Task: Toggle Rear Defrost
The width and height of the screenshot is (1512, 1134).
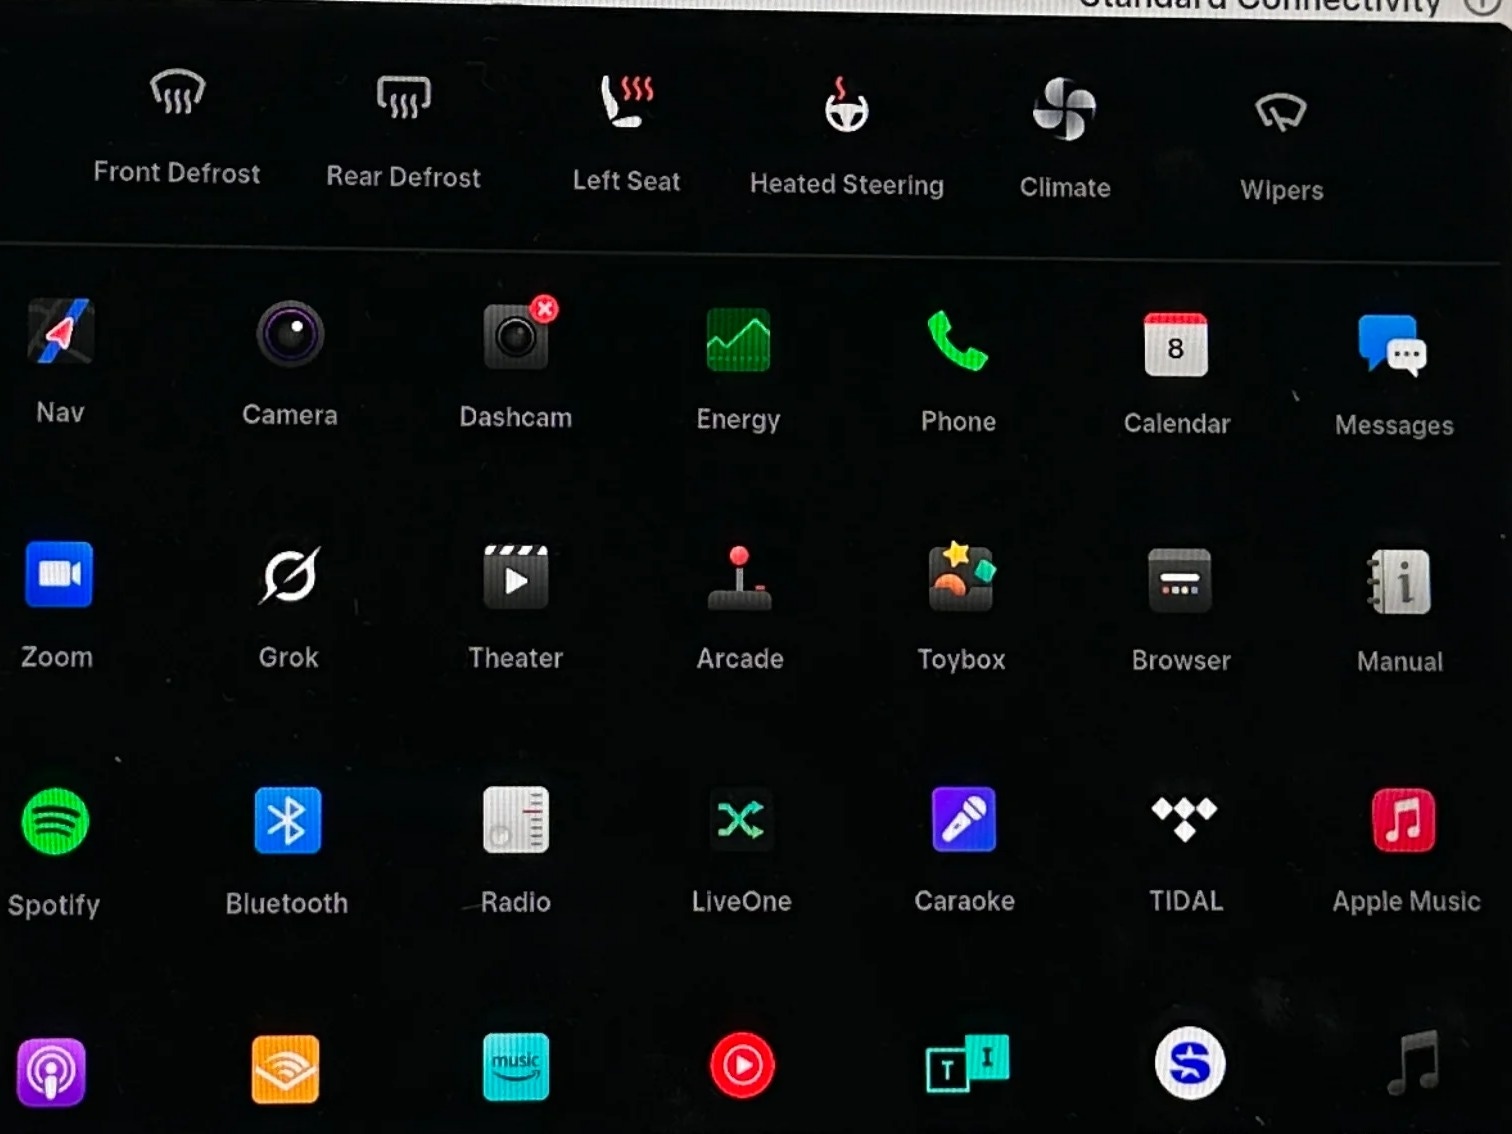Action: pos(403,98)
